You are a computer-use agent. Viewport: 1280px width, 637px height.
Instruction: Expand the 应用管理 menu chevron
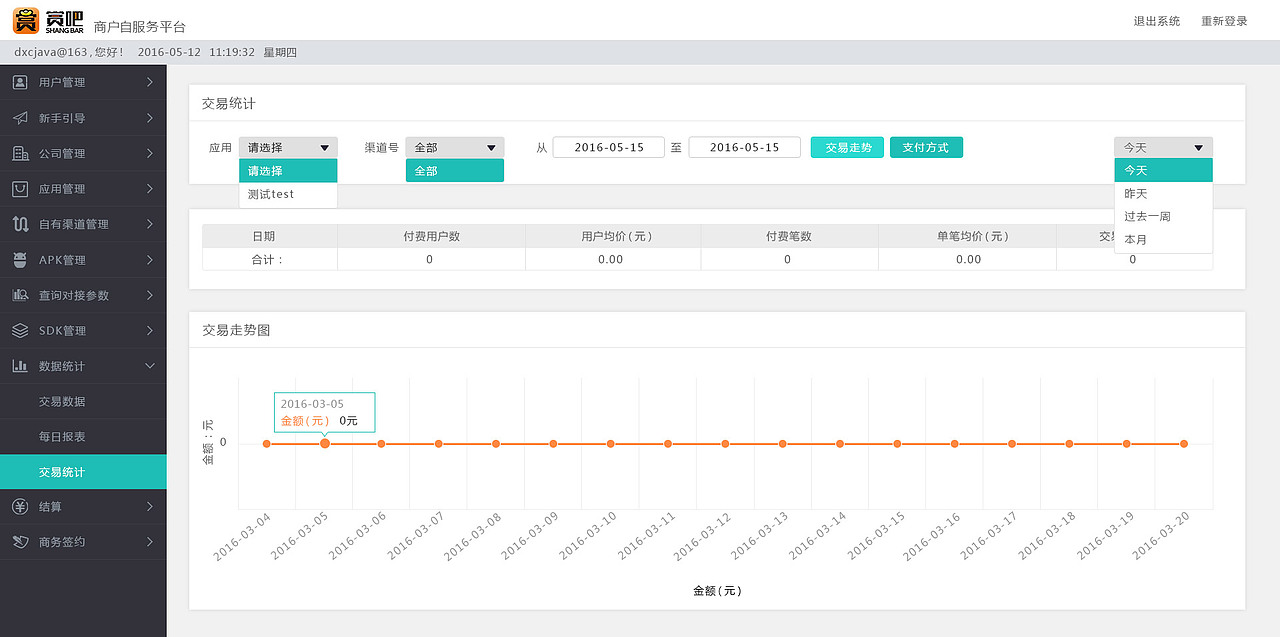pyautogui.click(x=150, y=189)
